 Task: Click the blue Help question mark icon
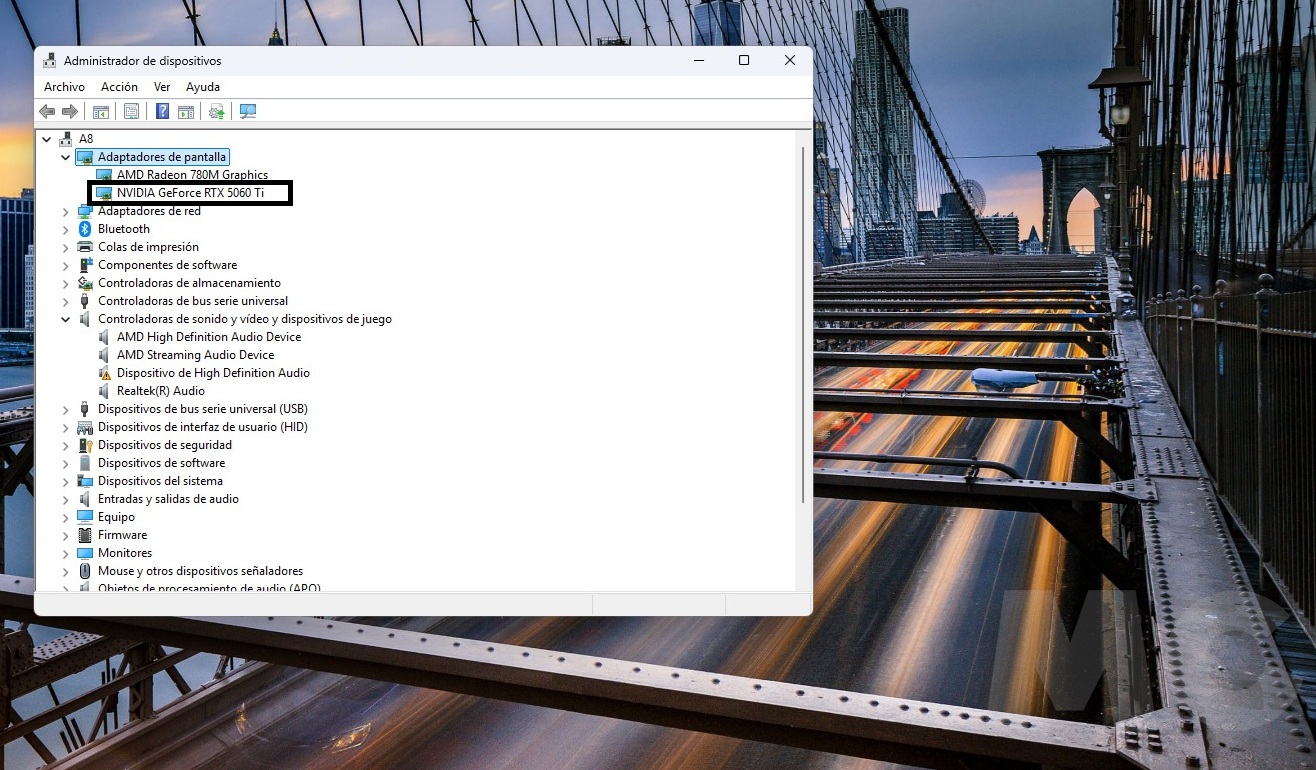tap(162, 112)
